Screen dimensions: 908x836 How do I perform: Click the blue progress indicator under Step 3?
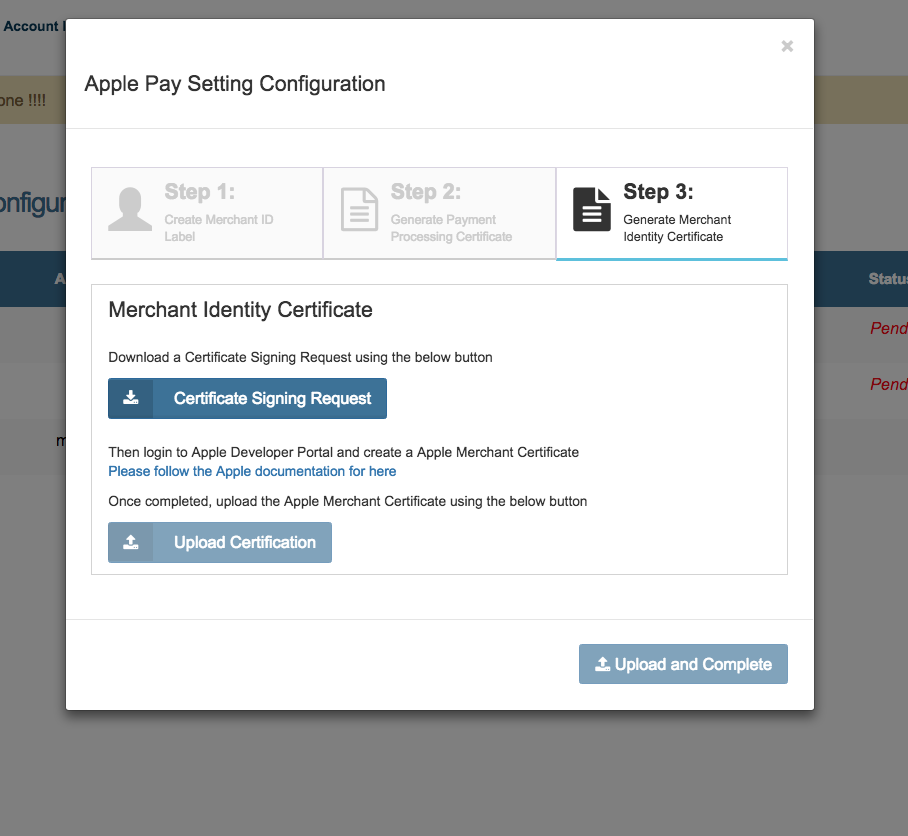point(671,258)
